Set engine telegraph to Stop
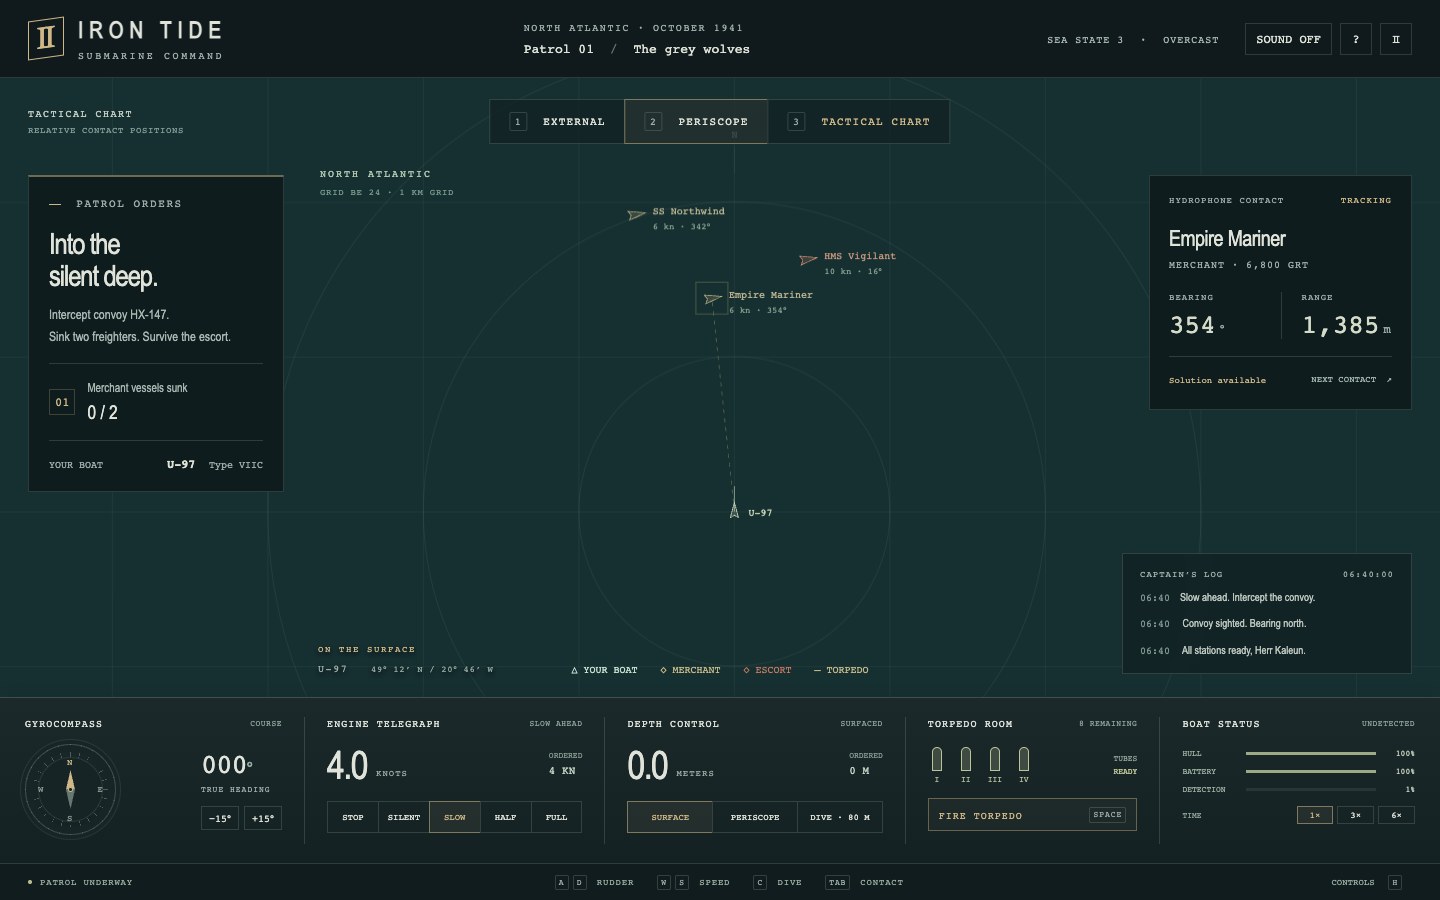This screenshot has height=900, width=1440. [x=353, y=817]
